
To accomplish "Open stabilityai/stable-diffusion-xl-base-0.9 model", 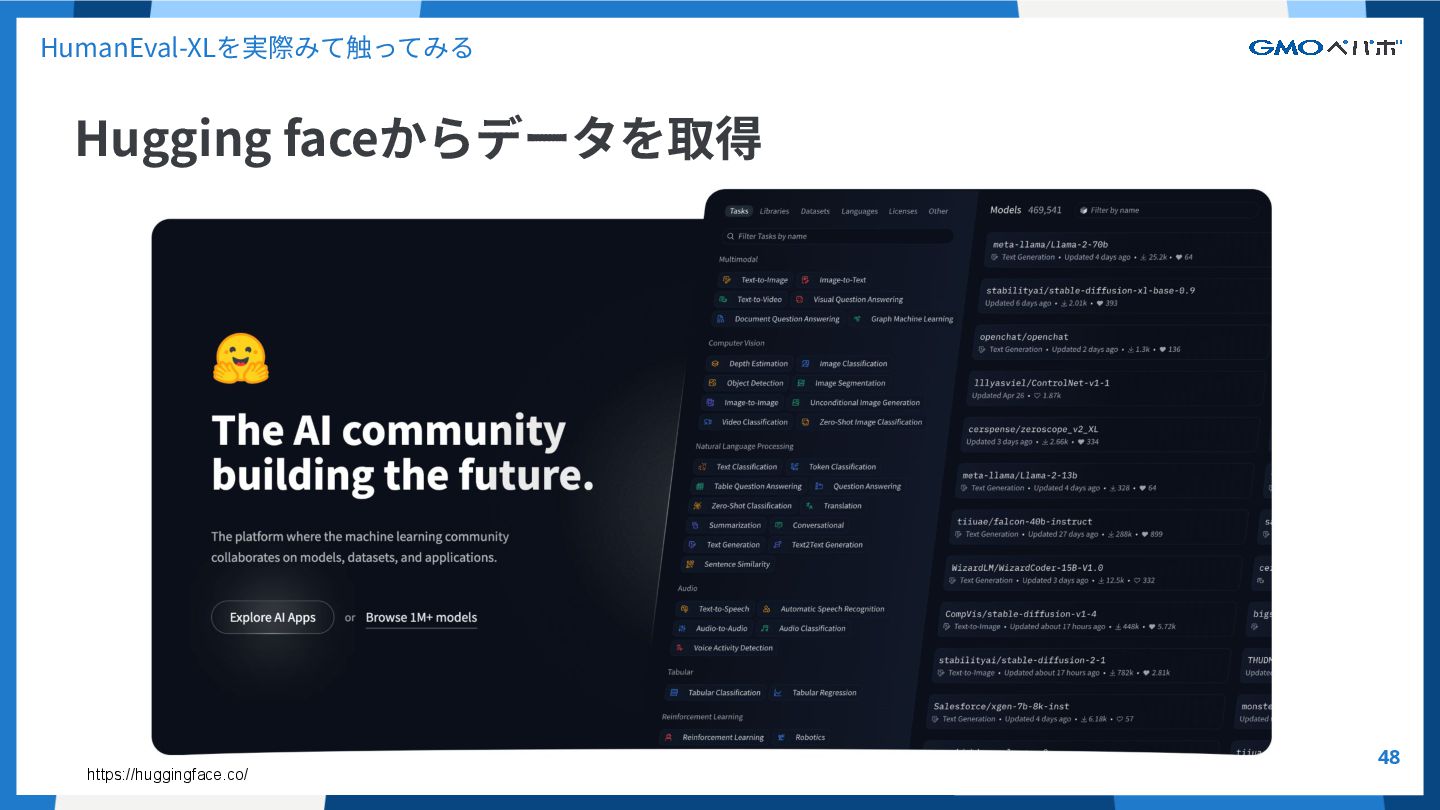I will coord(1123,296).
